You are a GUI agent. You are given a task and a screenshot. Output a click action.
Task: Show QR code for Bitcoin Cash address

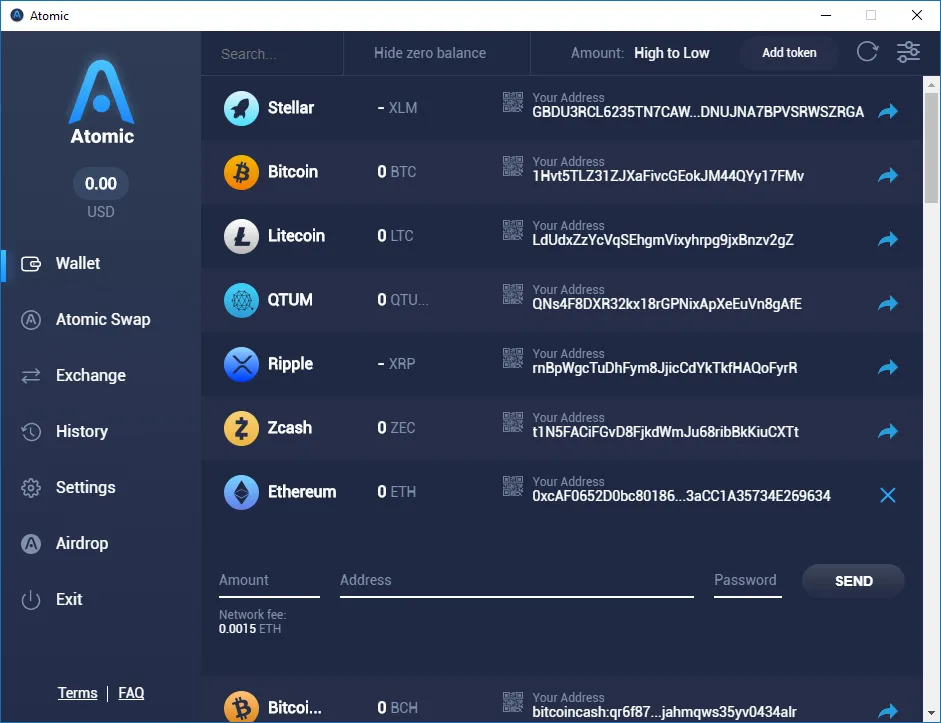click(x=513, y=702)
